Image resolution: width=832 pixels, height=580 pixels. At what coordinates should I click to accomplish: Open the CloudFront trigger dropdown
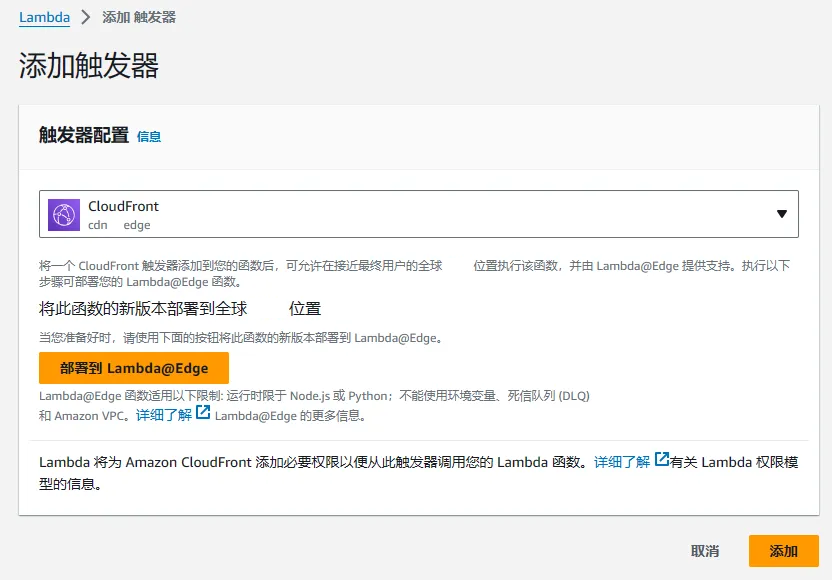tap(419, 214)
